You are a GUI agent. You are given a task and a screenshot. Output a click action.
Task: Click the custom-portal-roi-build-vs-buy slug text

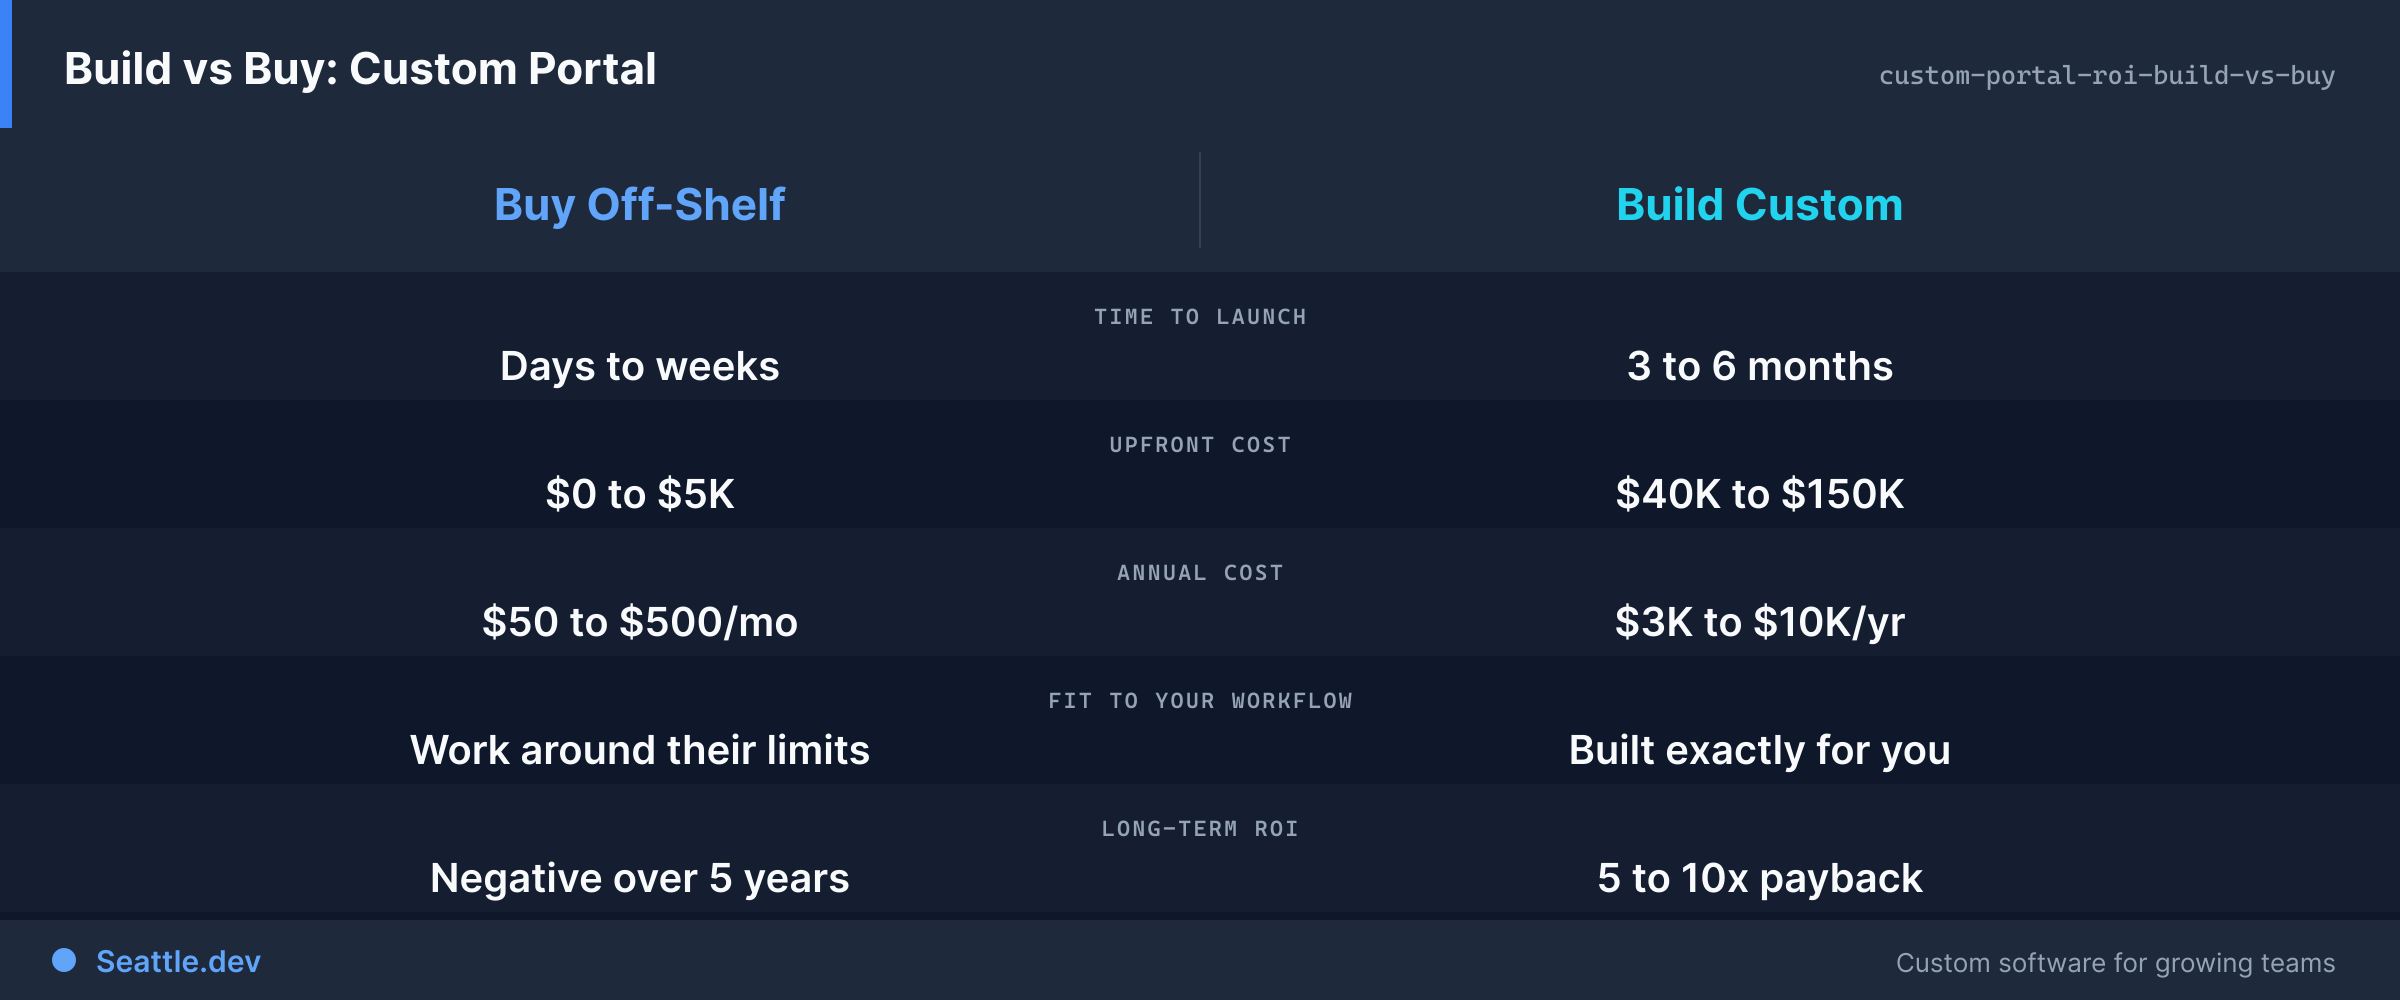pos(2107,76)
